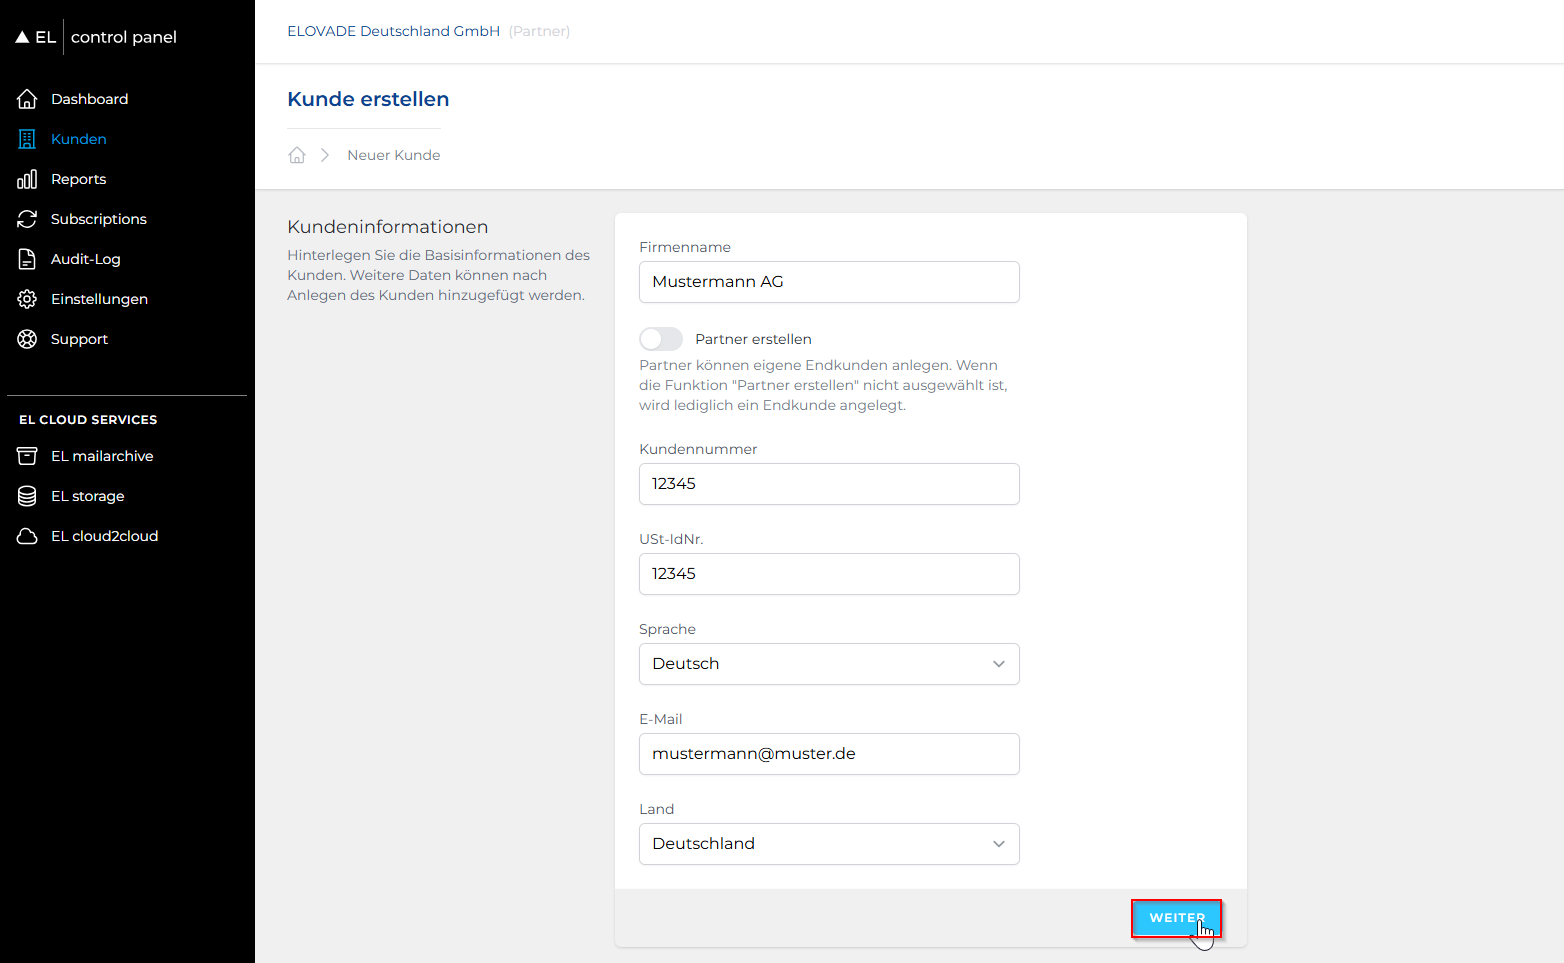1564x963 pixels.
Task: Click the EL storage database icon
Action: coord(27,496)
